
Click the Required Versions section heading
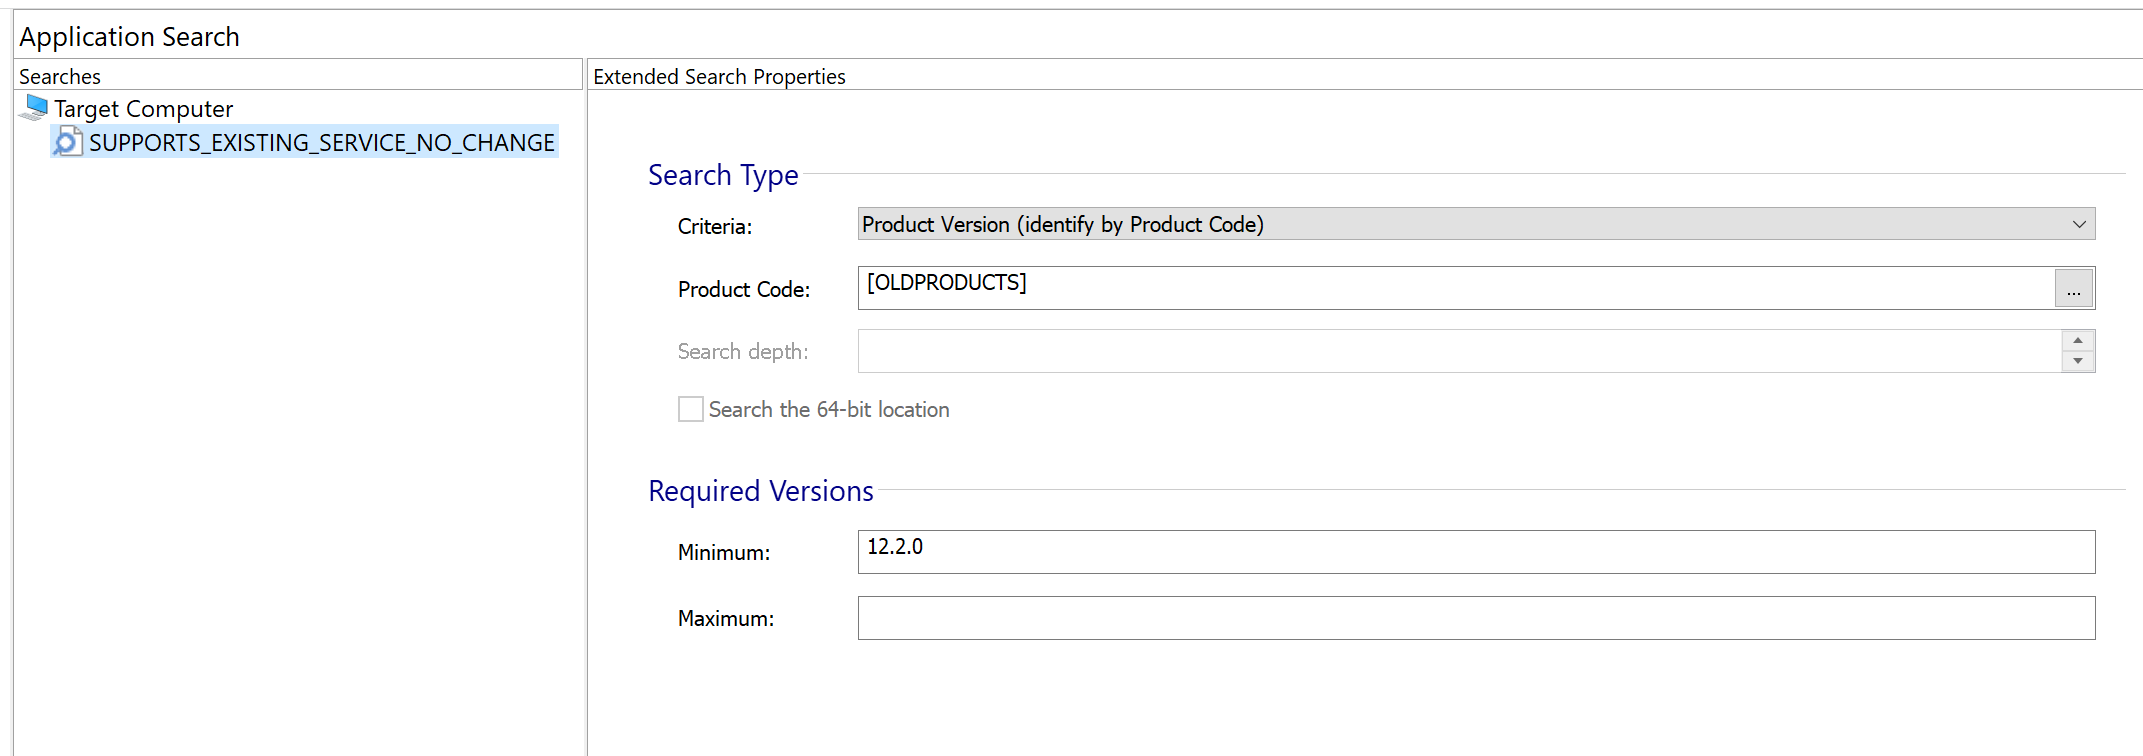760,491
